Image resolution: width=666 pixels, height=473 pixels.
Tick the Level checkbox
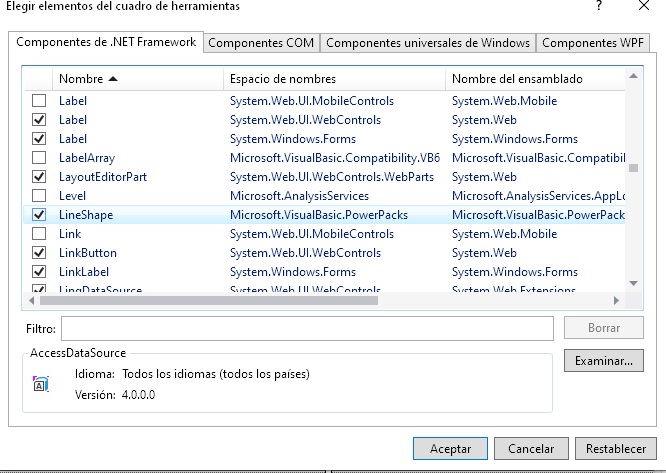pos(39,196)
